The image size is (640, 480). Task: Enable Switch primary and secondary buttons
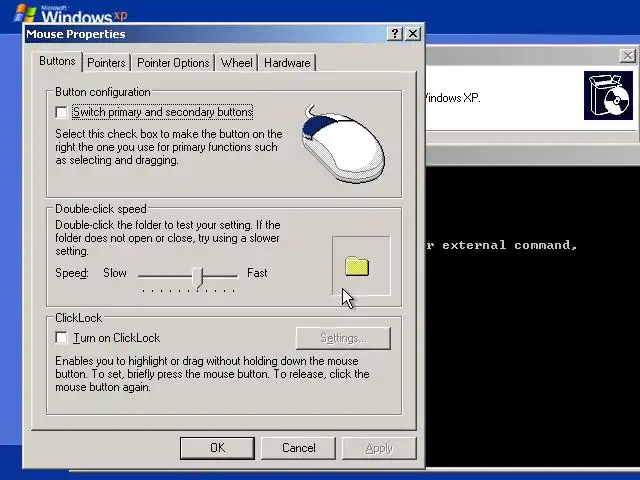click(x=61, y=112)
